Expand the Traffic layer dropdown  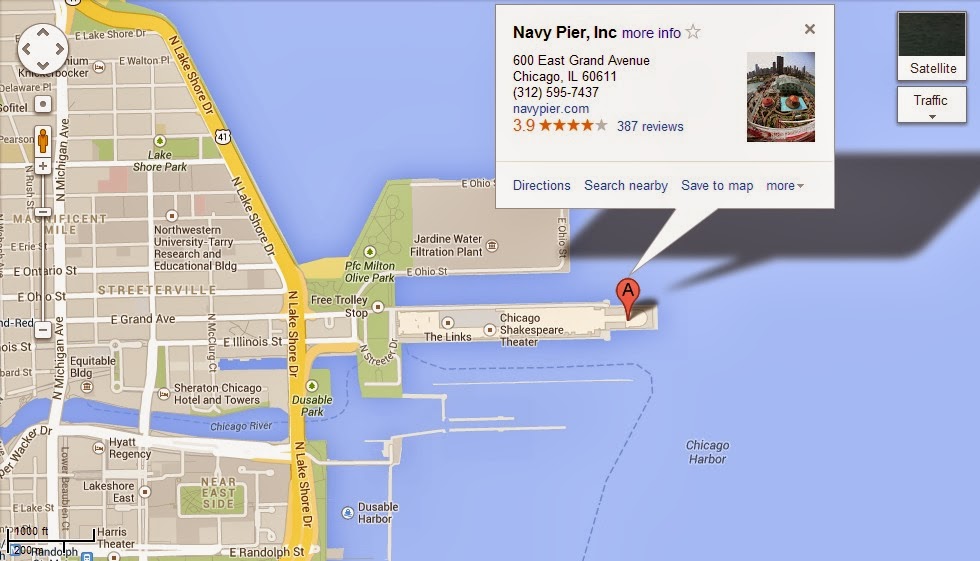[x=932, y=105]
